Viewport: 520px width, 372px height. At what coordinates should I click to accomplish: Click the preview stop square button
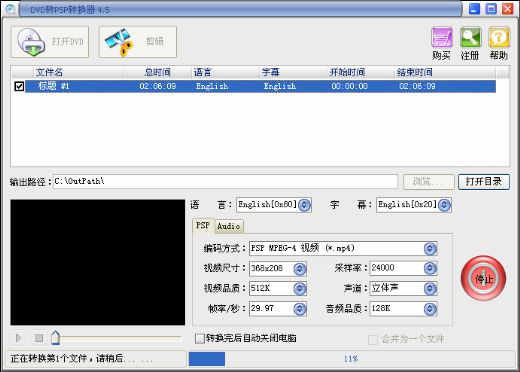(39, 338)
